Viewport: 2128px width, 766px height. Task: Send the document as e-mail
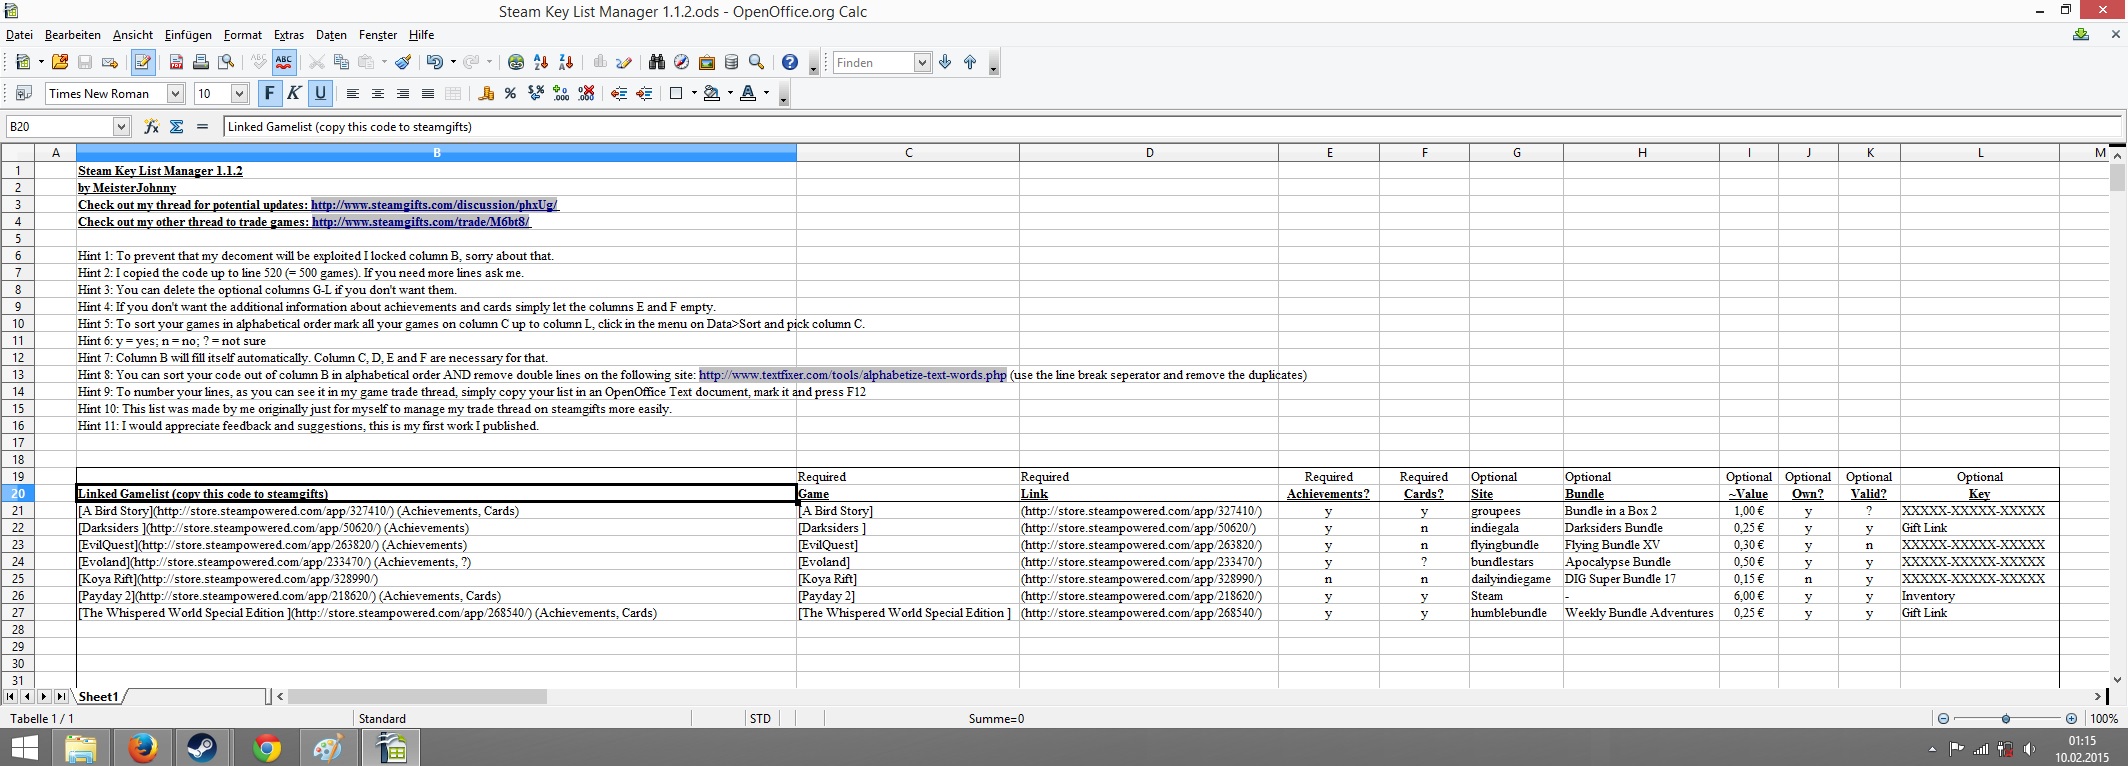click(110, 62)
